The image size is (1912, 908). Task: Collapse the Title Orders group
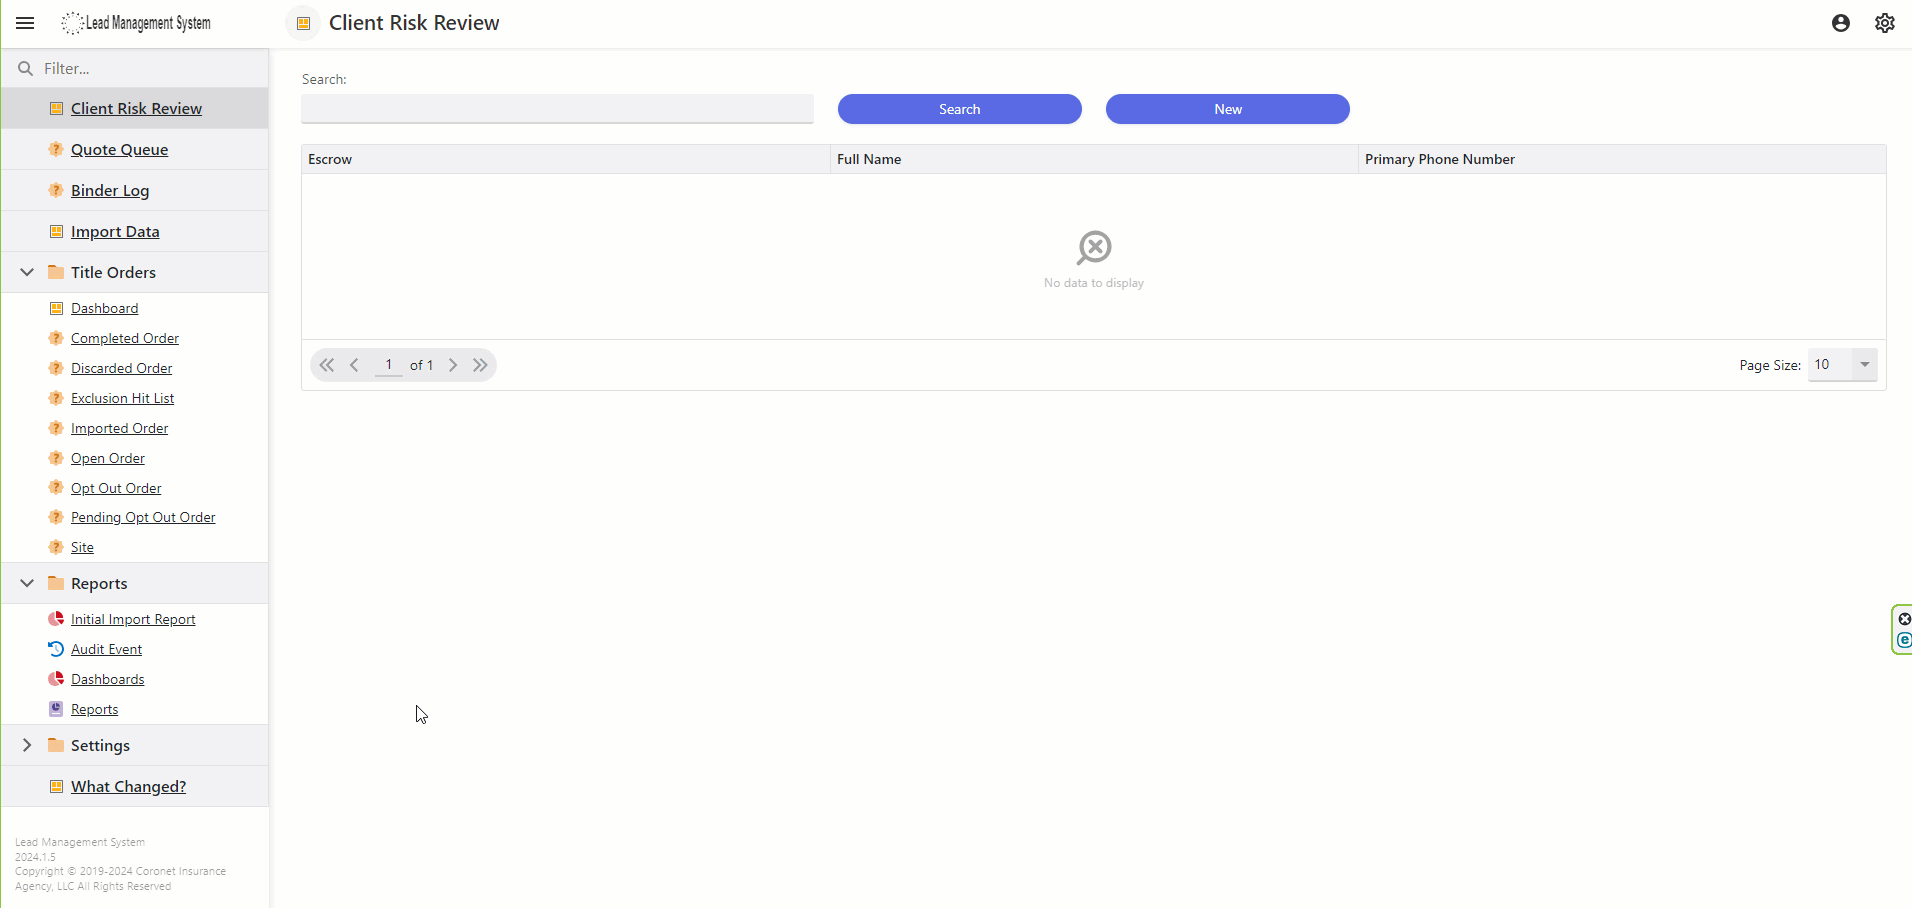tap(27, 272)
